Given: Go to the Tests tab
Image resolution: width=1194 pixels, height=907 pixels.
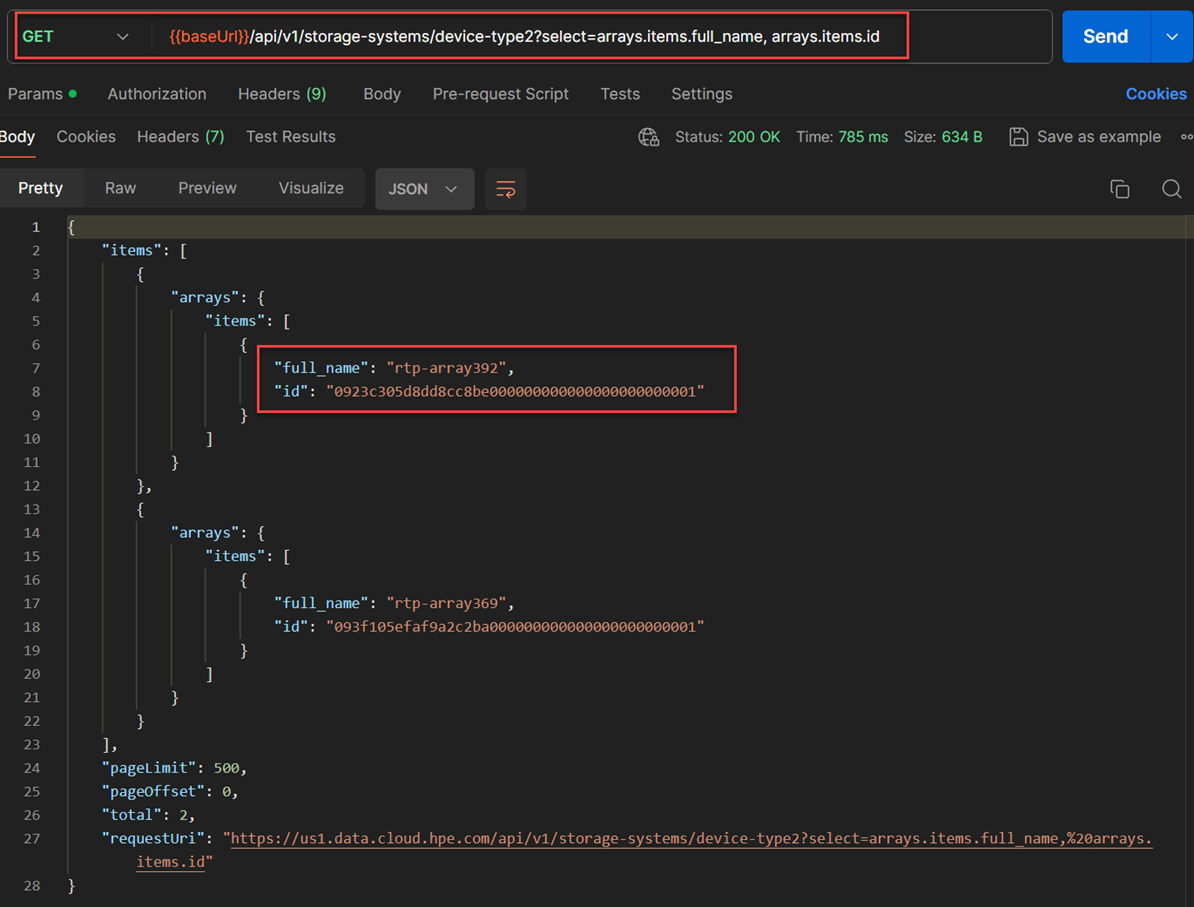Looking at the screenshot, I should [x=620, y=94].
